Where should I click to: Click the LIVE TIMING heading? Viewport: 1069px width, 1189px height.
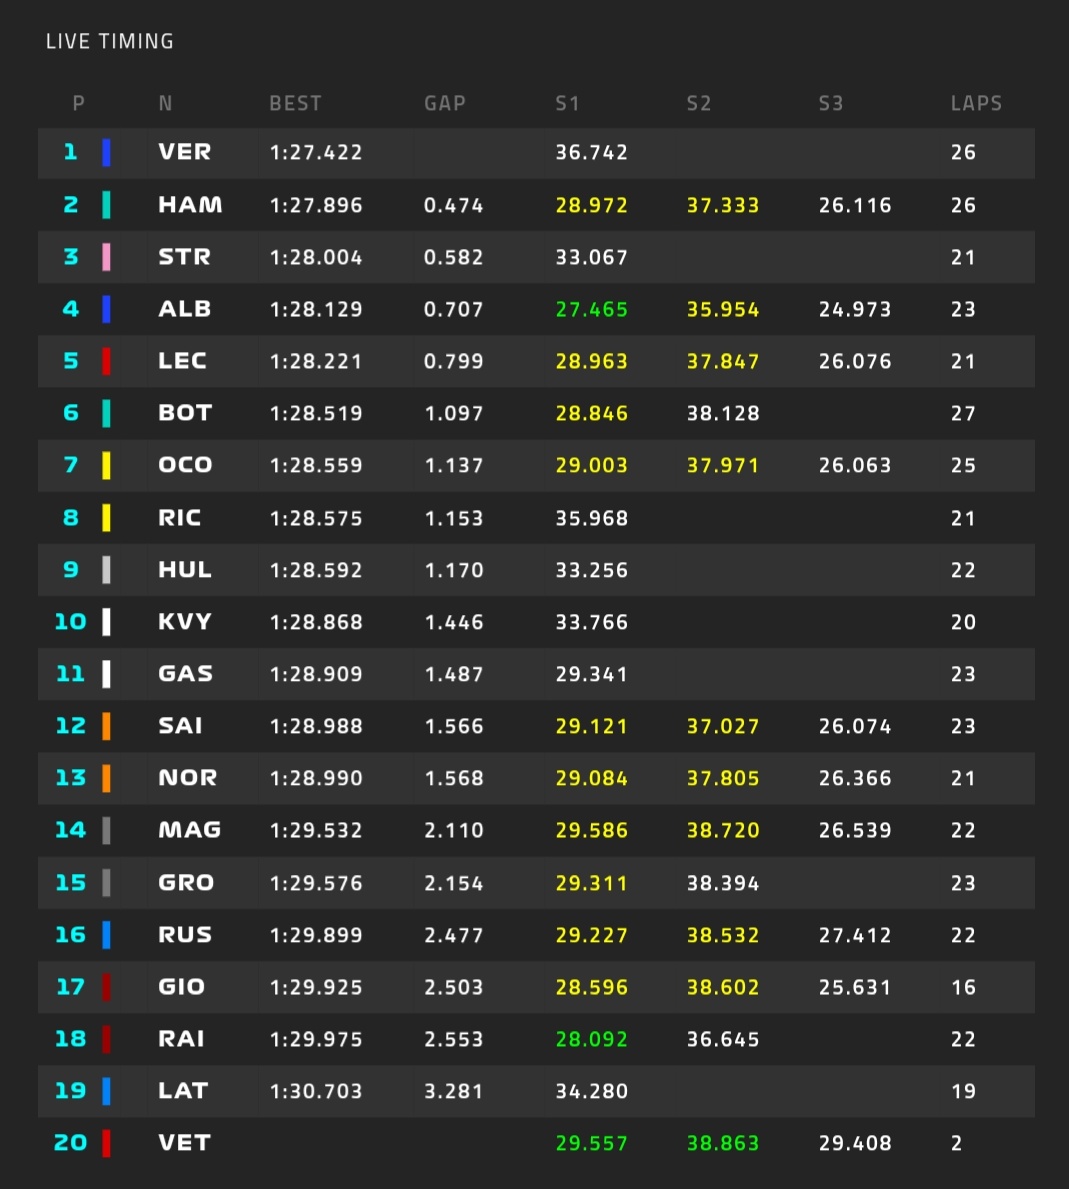(x=110, y=41)
